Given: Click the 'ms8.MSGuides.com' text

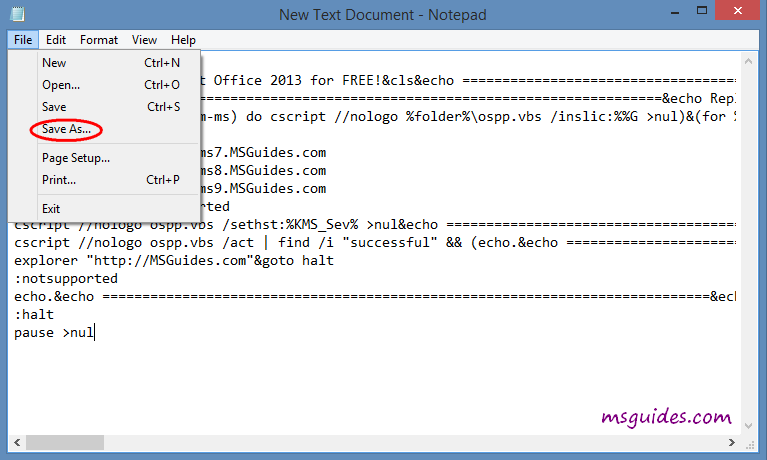Looking at the screenshot, I should [x=263, y=170].
